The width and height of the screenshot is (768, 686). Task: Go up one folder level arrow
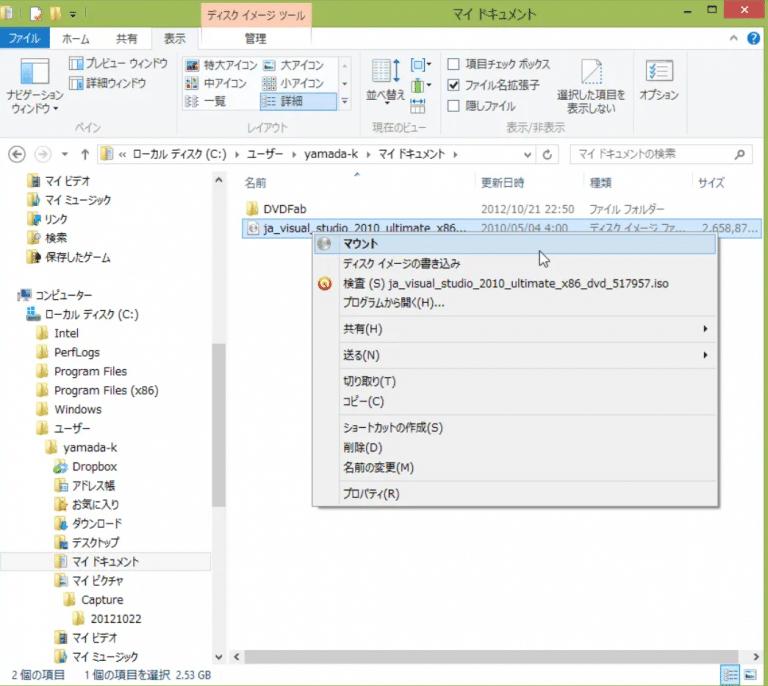click(x=85, y=154)
